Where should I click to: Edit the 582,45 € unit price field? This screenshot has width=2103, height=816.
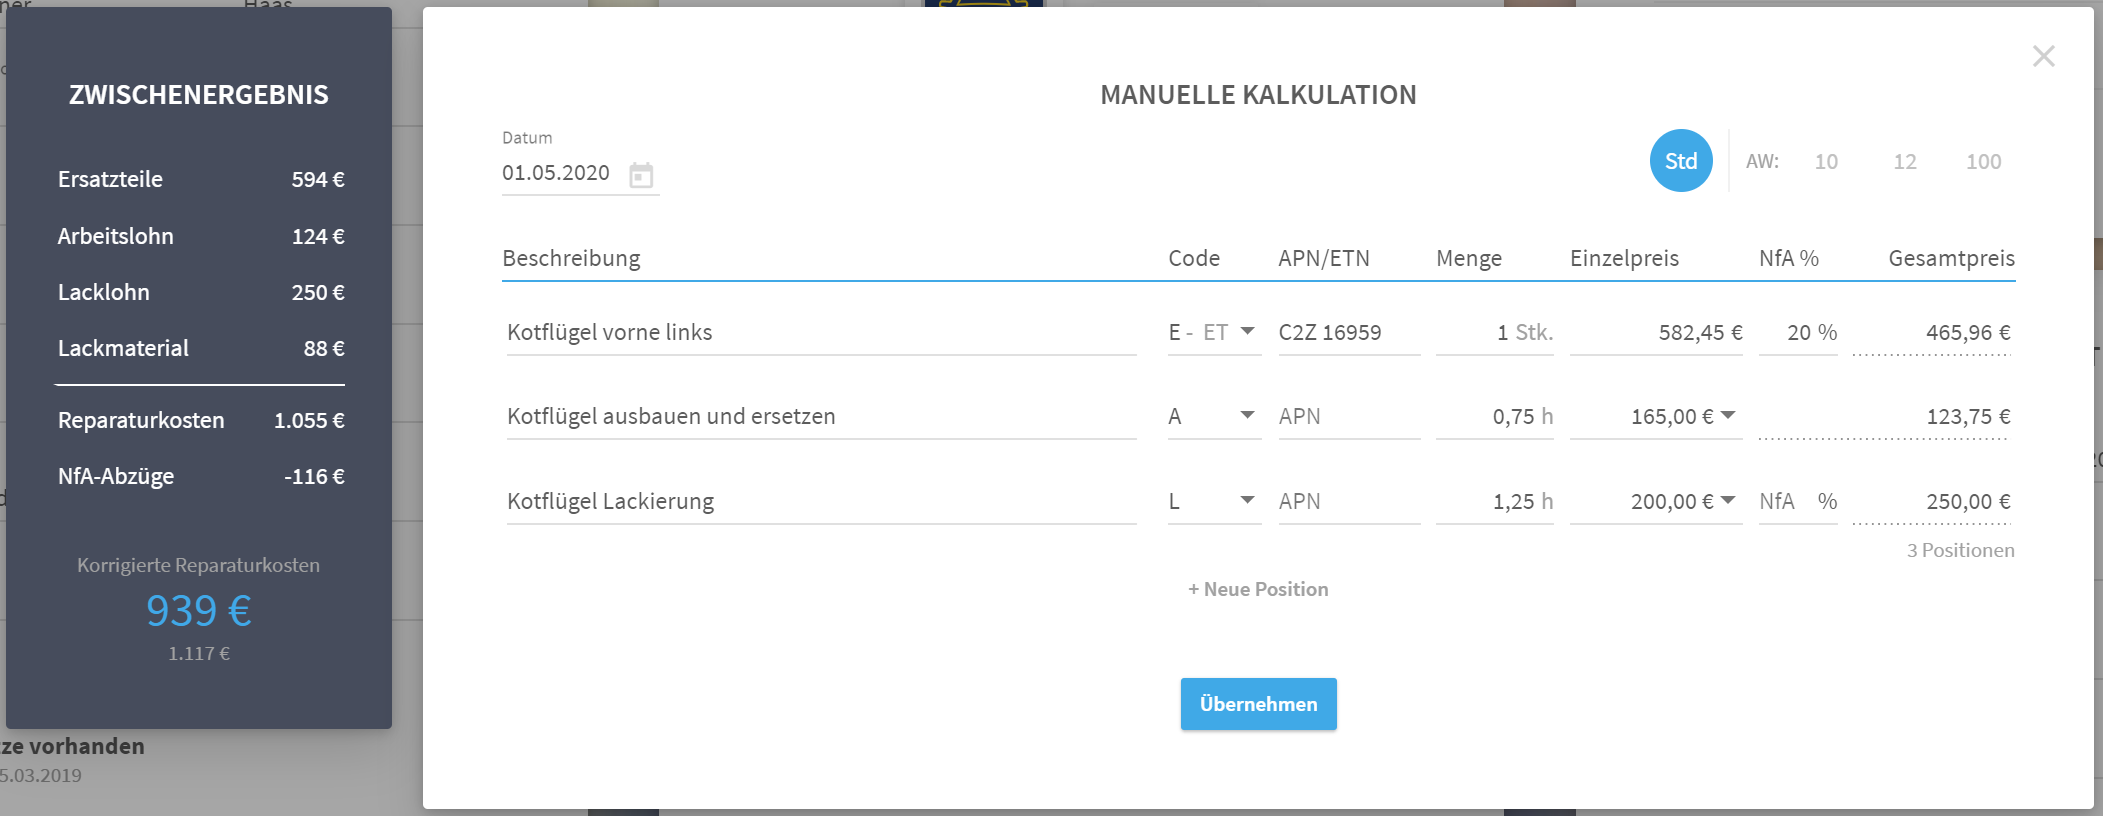click(x=1656, y=333)
